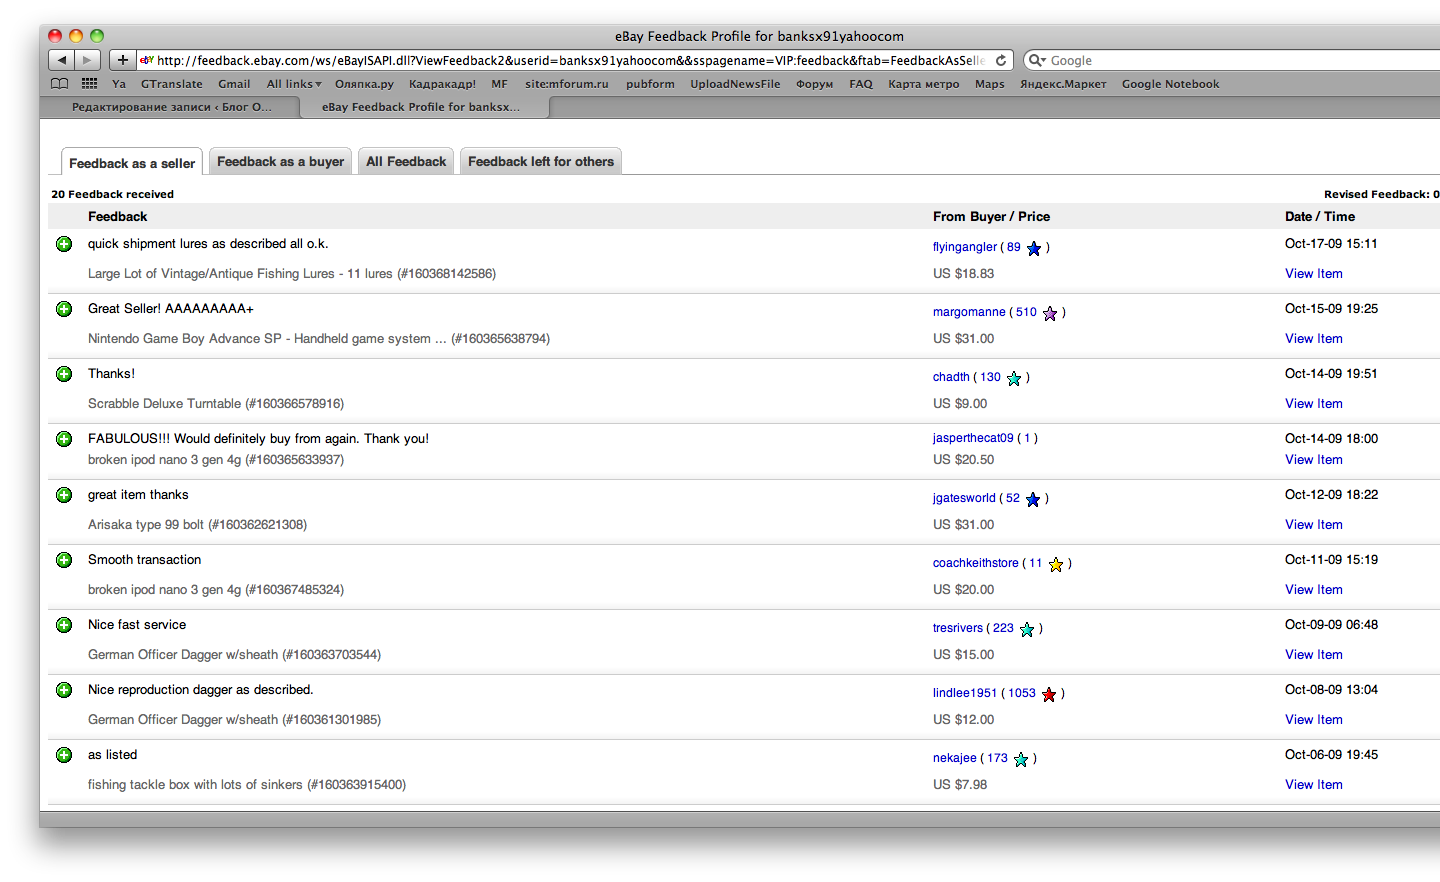Open the Gmail bookmark
Screen dimensions: 1440x882
(x=234, y=84)
